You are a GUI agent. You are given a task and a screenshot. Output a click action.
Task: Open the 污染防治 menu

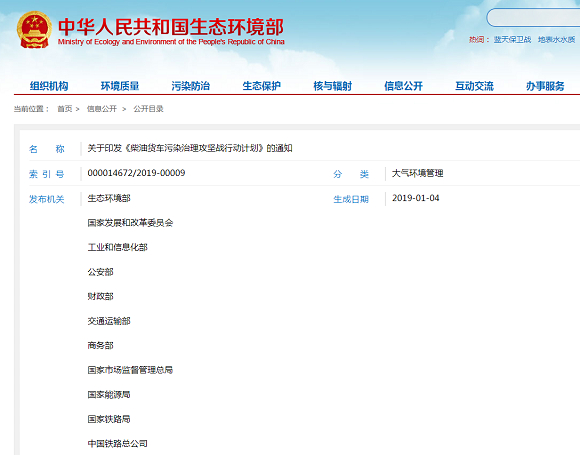point(190,86)
